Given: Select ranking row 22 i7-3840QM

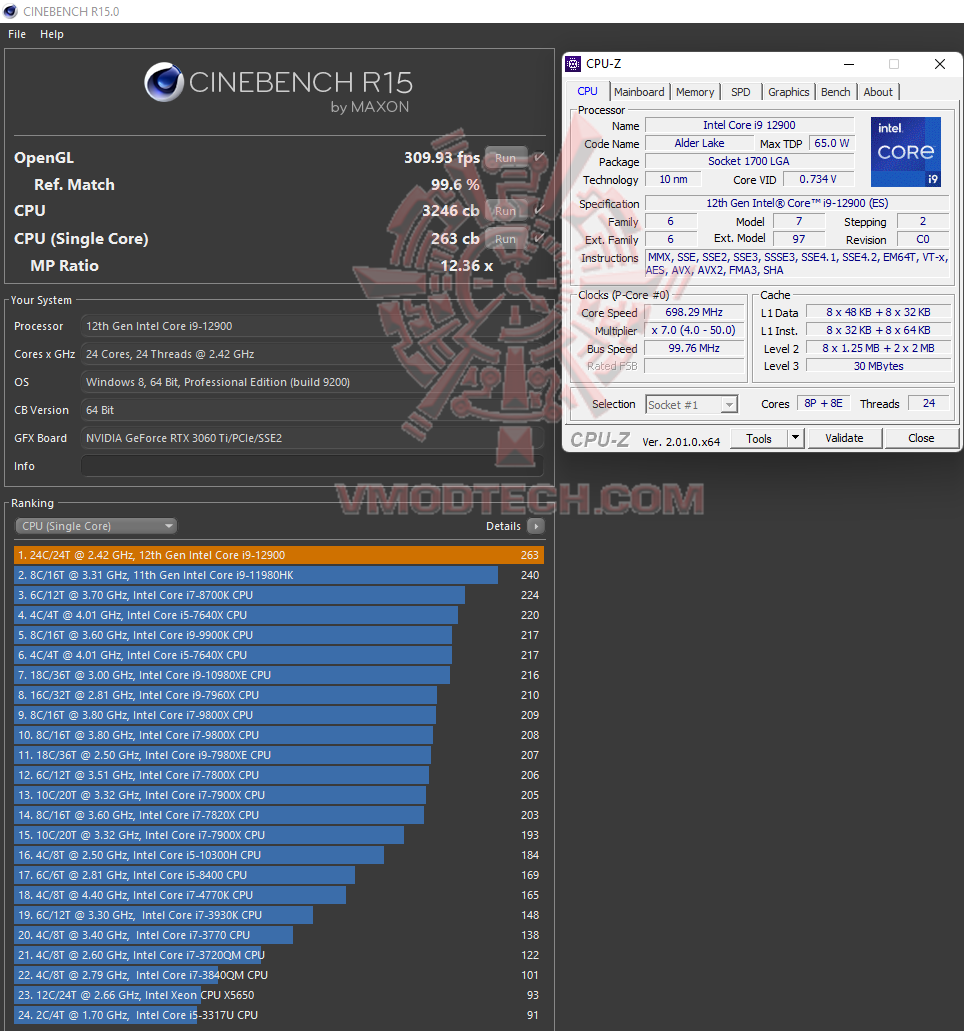Looking at the screenshot, I should click(279, 975).
